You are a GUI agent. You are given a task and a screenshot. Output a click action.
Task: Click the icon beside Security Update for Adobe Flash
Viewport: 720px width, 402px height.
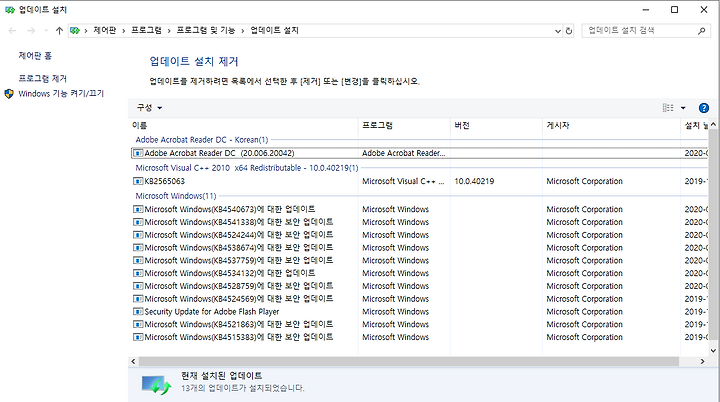138,311
